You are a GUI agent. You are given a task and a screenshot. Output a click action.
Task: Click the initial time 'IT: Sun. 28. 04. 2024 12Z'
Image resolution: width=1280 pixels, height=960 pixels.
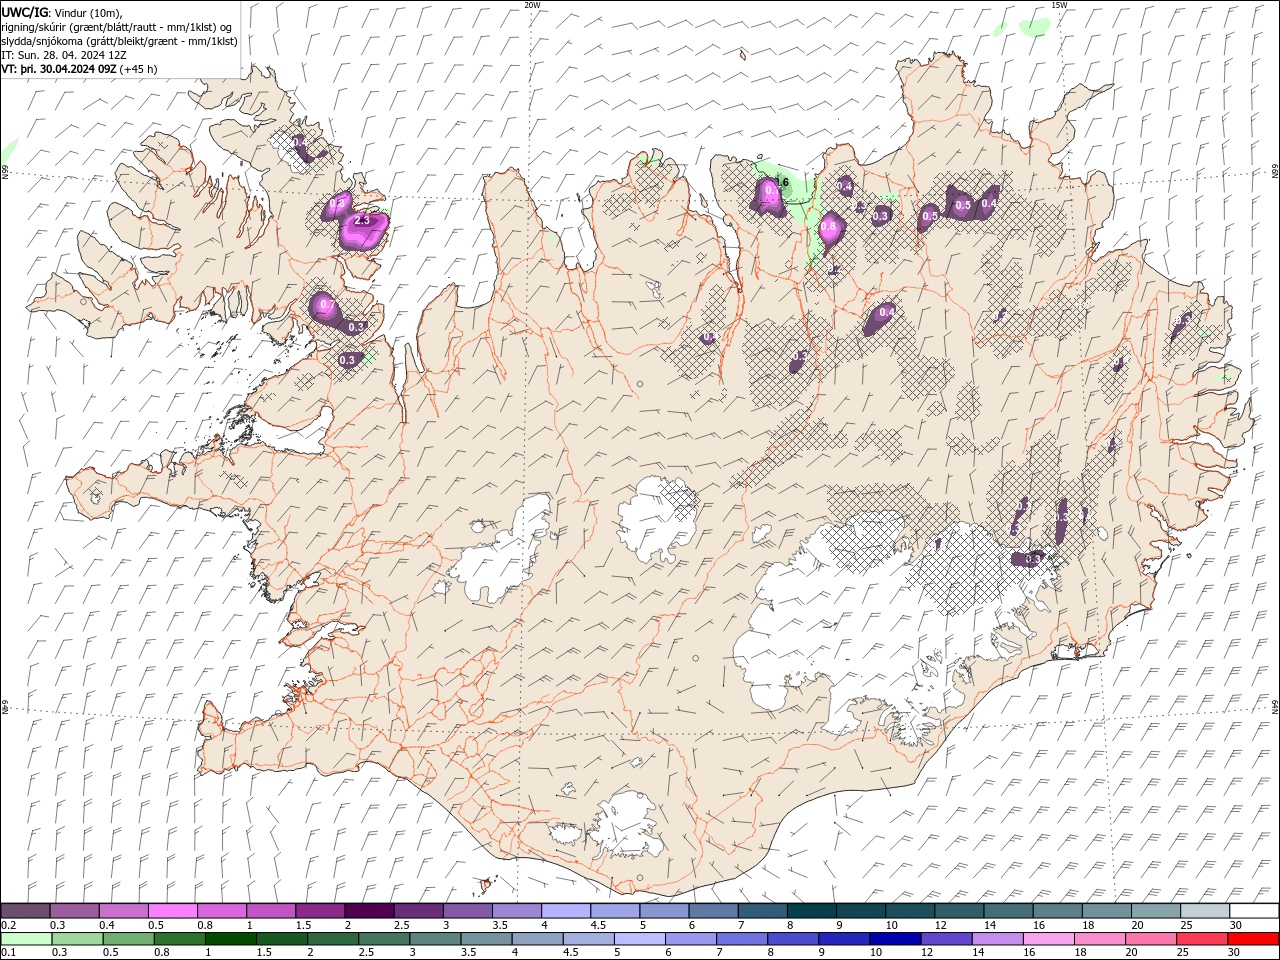(x=64, y=55)
